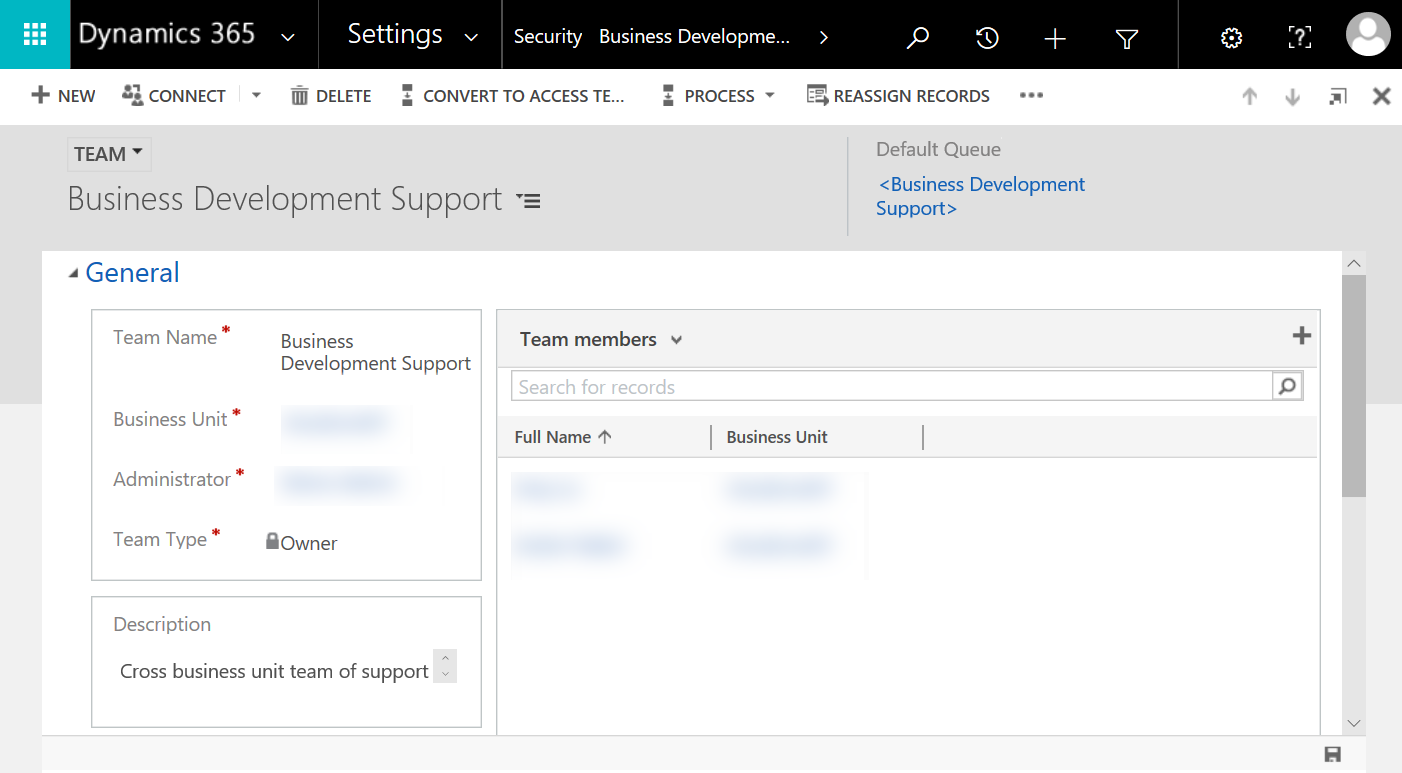The width and height of the screenshot is (1402, 773).
Task: Click the save disk icon in footer
Action: pos(1332,754)
